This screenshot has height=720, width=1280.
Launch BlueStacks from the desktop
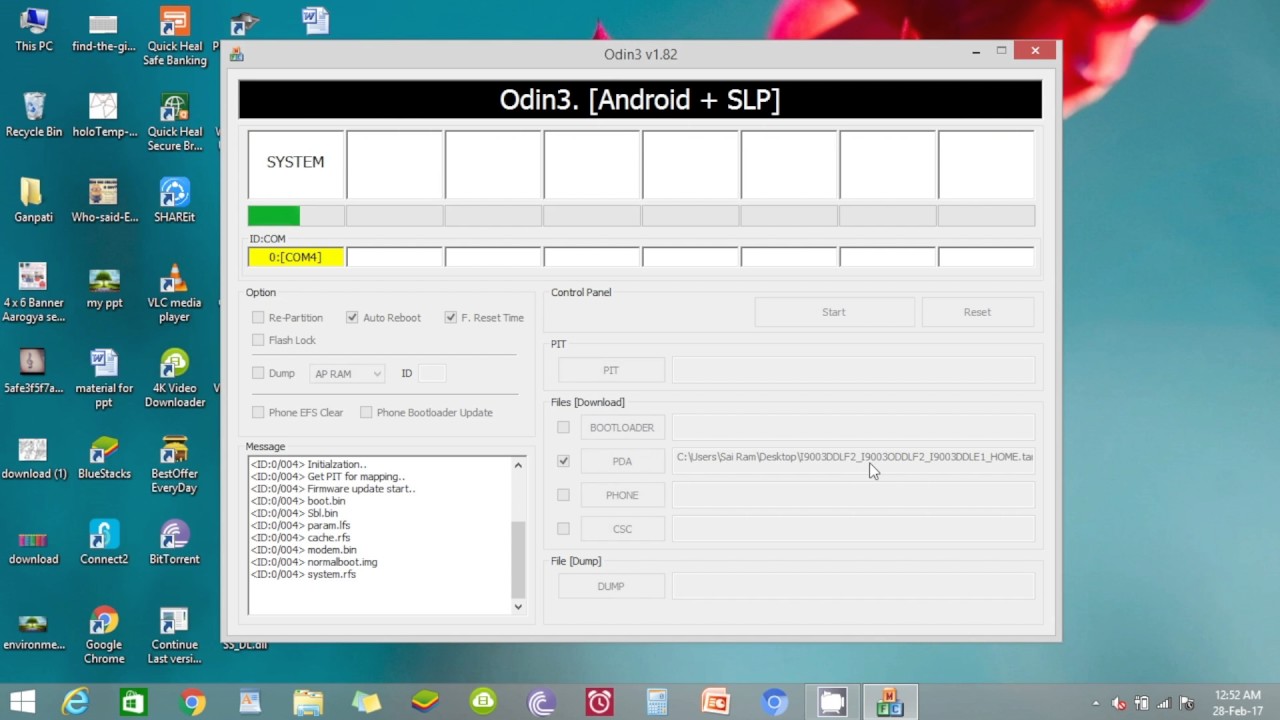click(104, 457)
